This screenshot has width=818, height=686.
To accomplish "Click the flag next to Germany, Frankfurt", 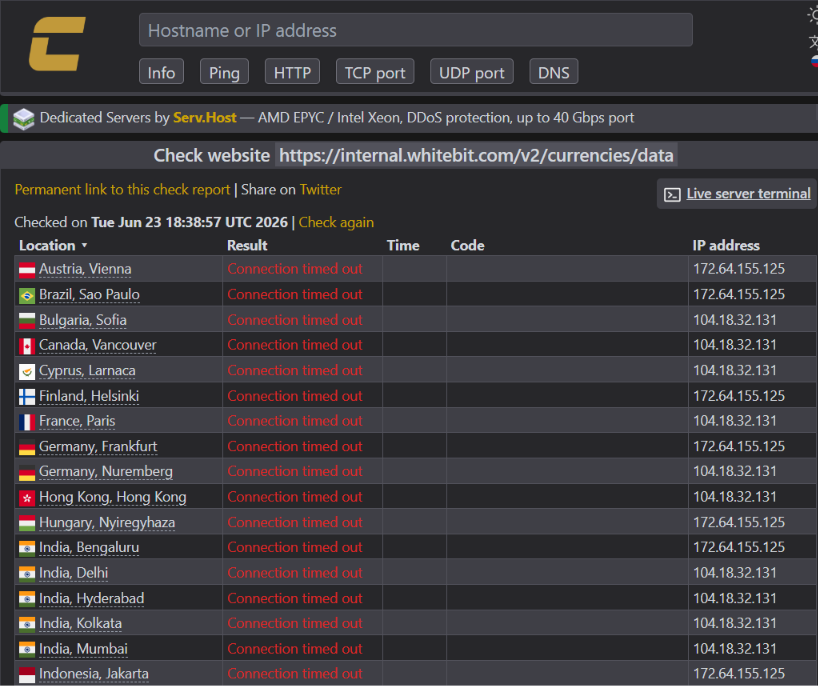I will point(27,447).
